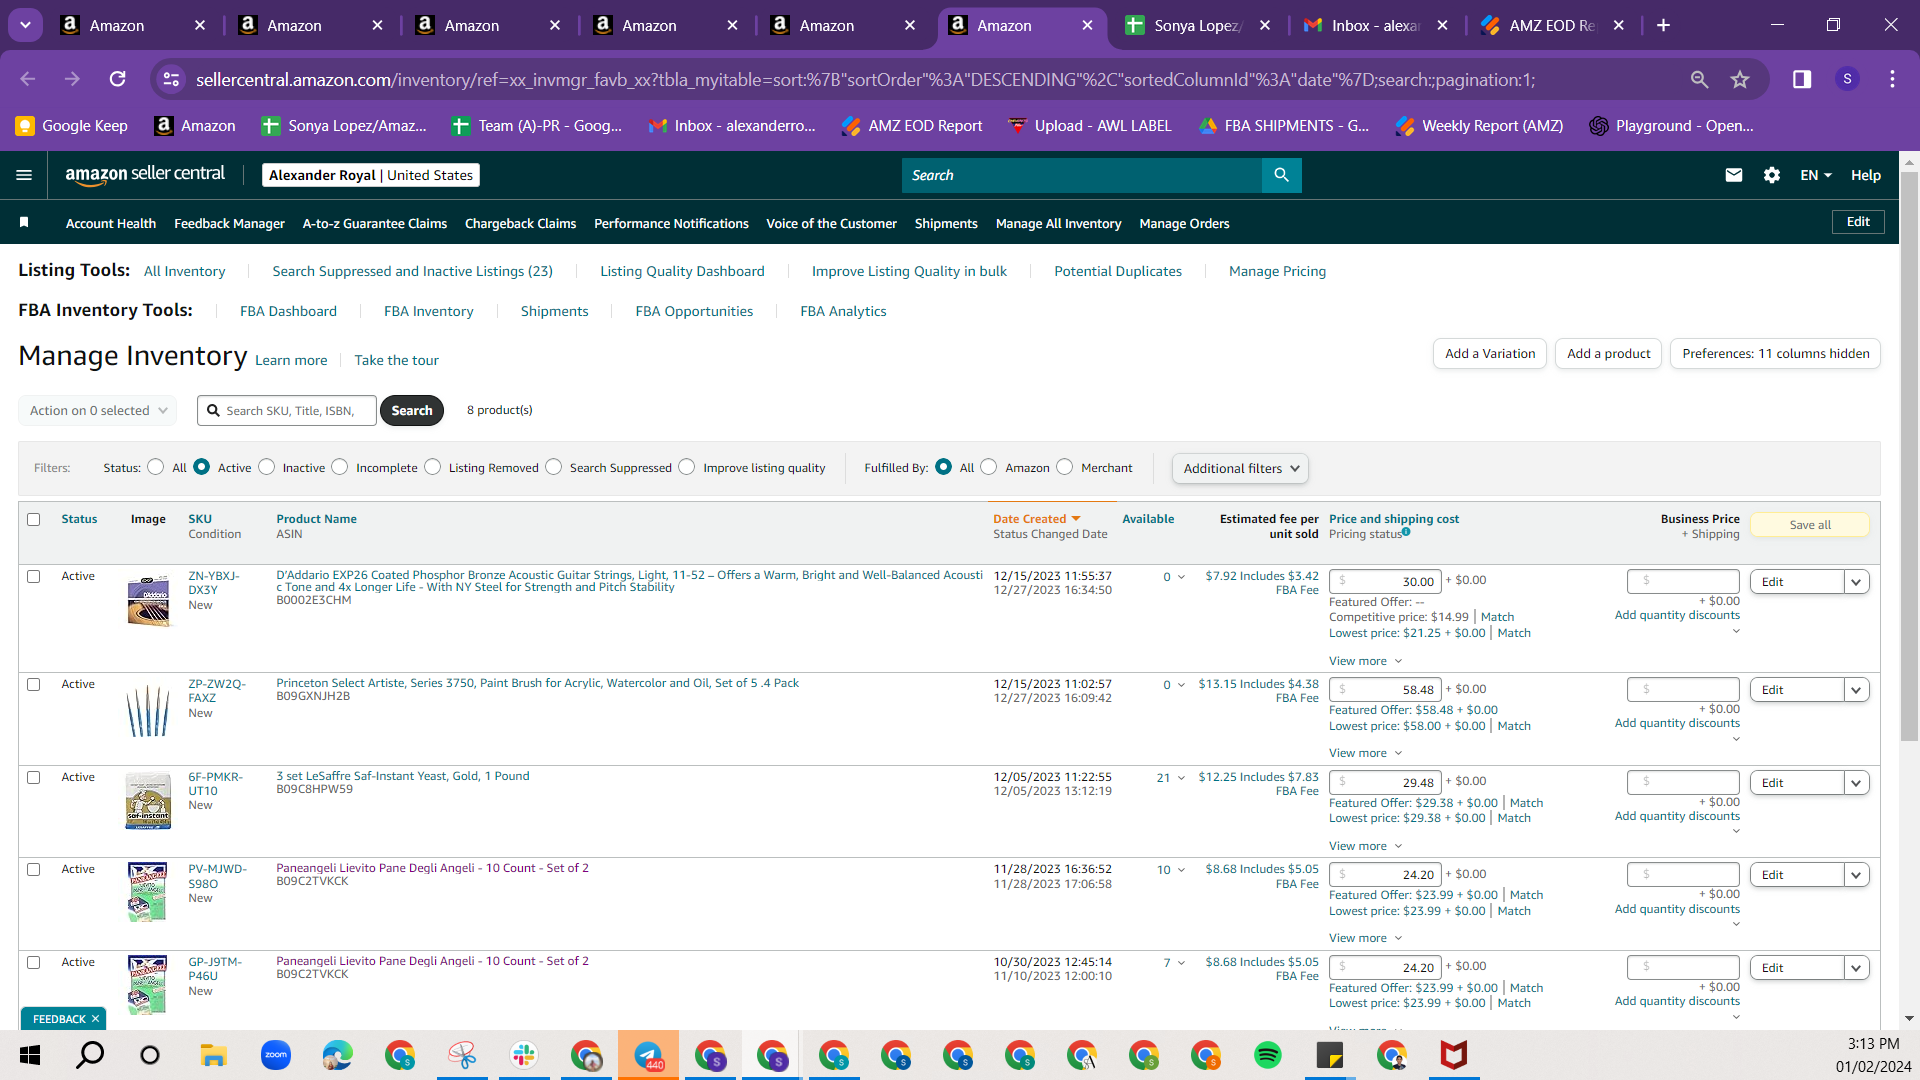Open the Action on 0 selected dropdown
Viewport: 1920px width, 1080px height.
98,410
